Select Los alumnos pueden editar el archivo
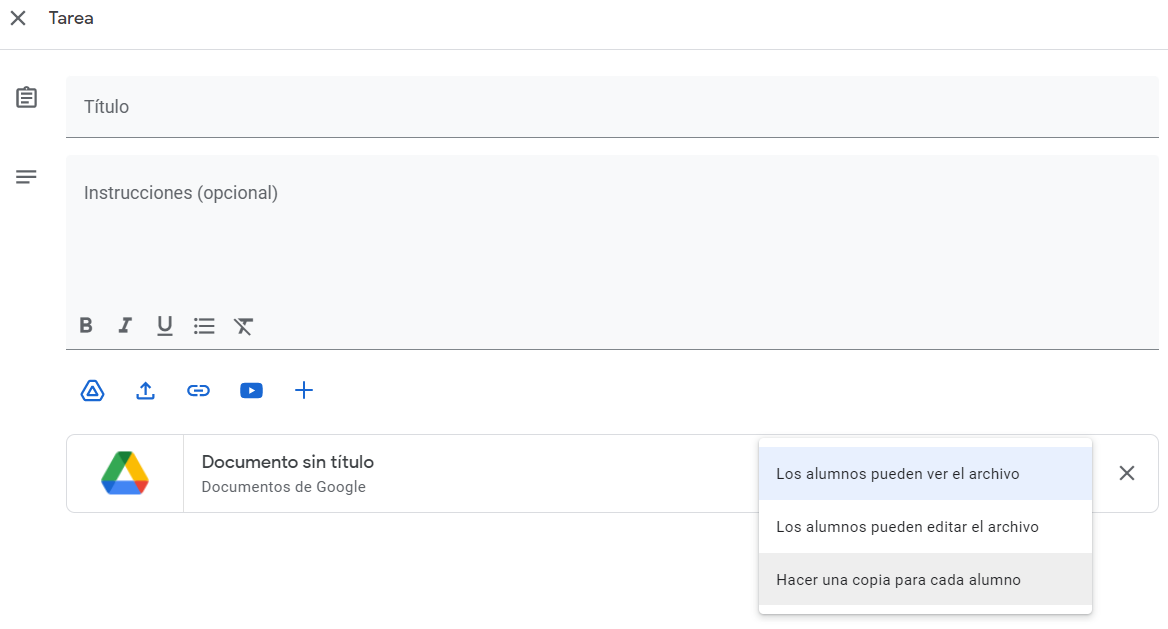Screen dimensions: 1168x629 (925, 527)
